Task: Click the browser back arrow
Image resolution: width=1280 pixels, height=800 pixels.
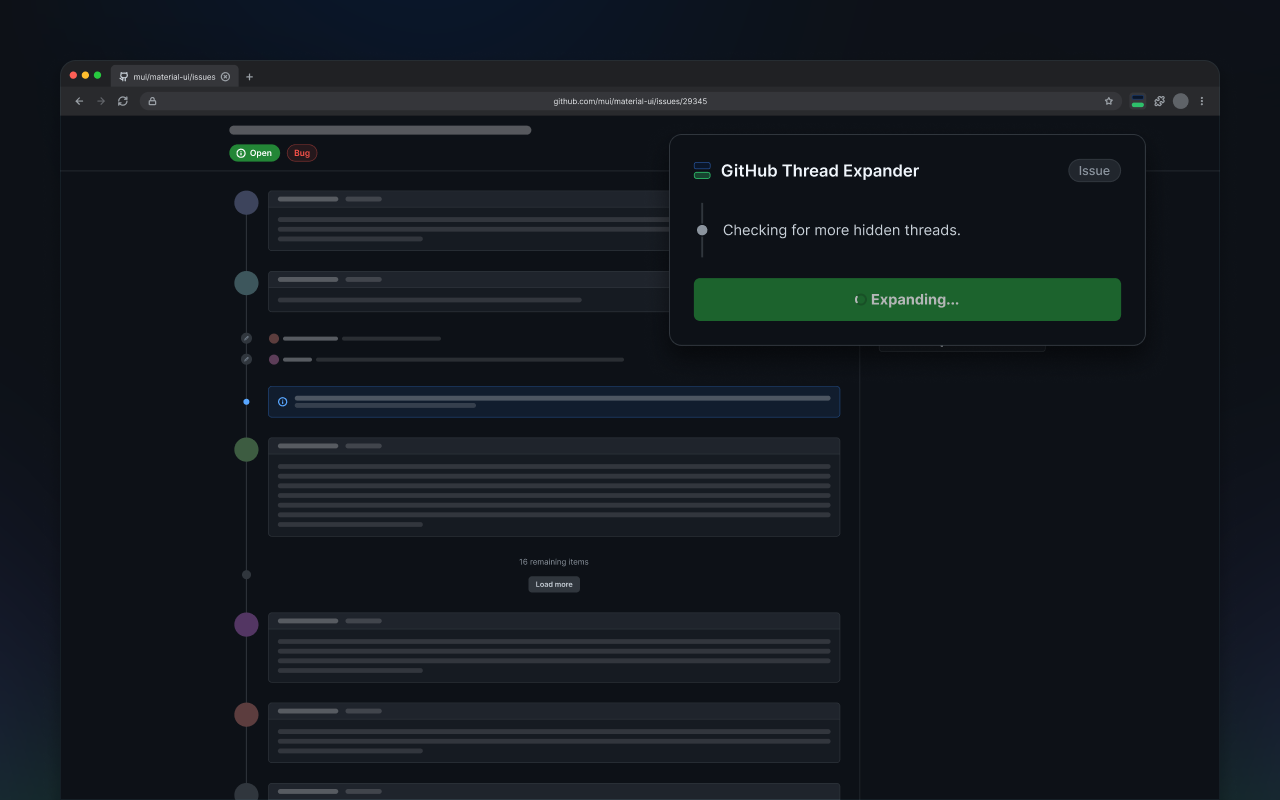Action: 79,101
